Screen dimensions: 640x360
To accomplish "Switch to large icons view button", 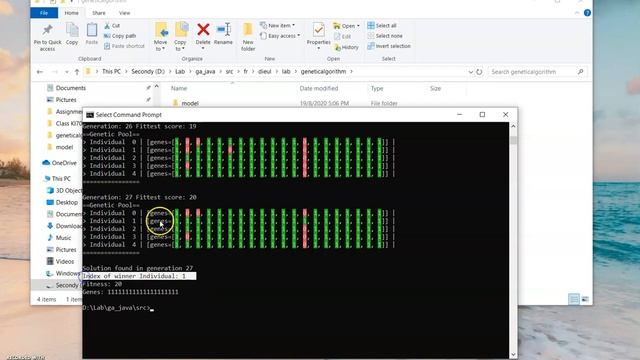I will click(x=585, y=299).
